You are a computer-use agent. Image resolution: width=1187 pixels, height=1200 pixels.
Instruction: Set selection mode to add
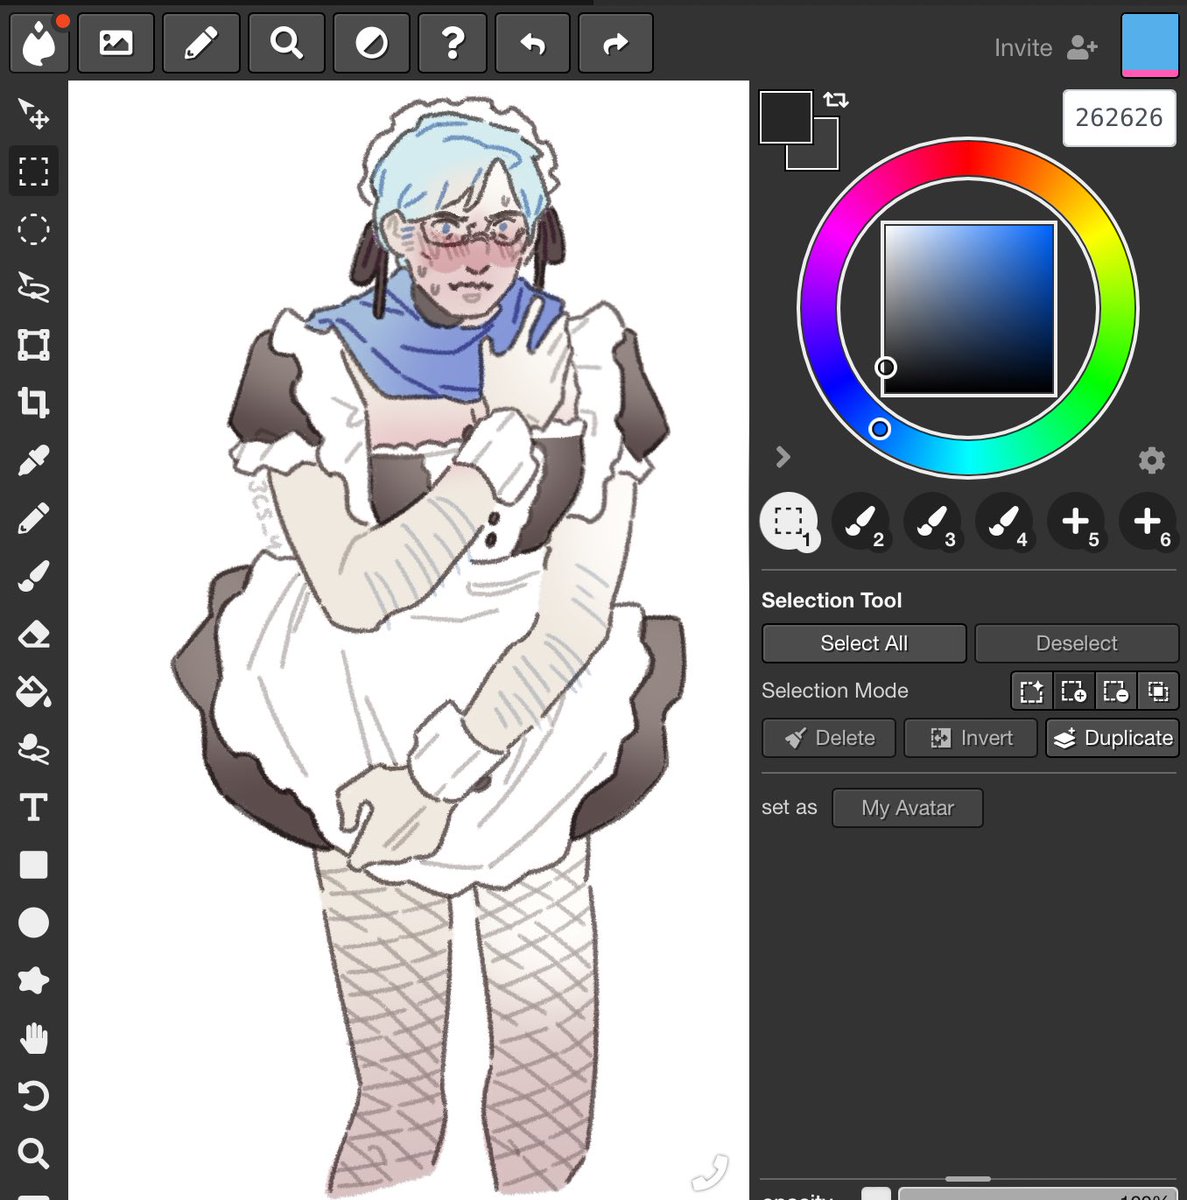(1074, 691)
